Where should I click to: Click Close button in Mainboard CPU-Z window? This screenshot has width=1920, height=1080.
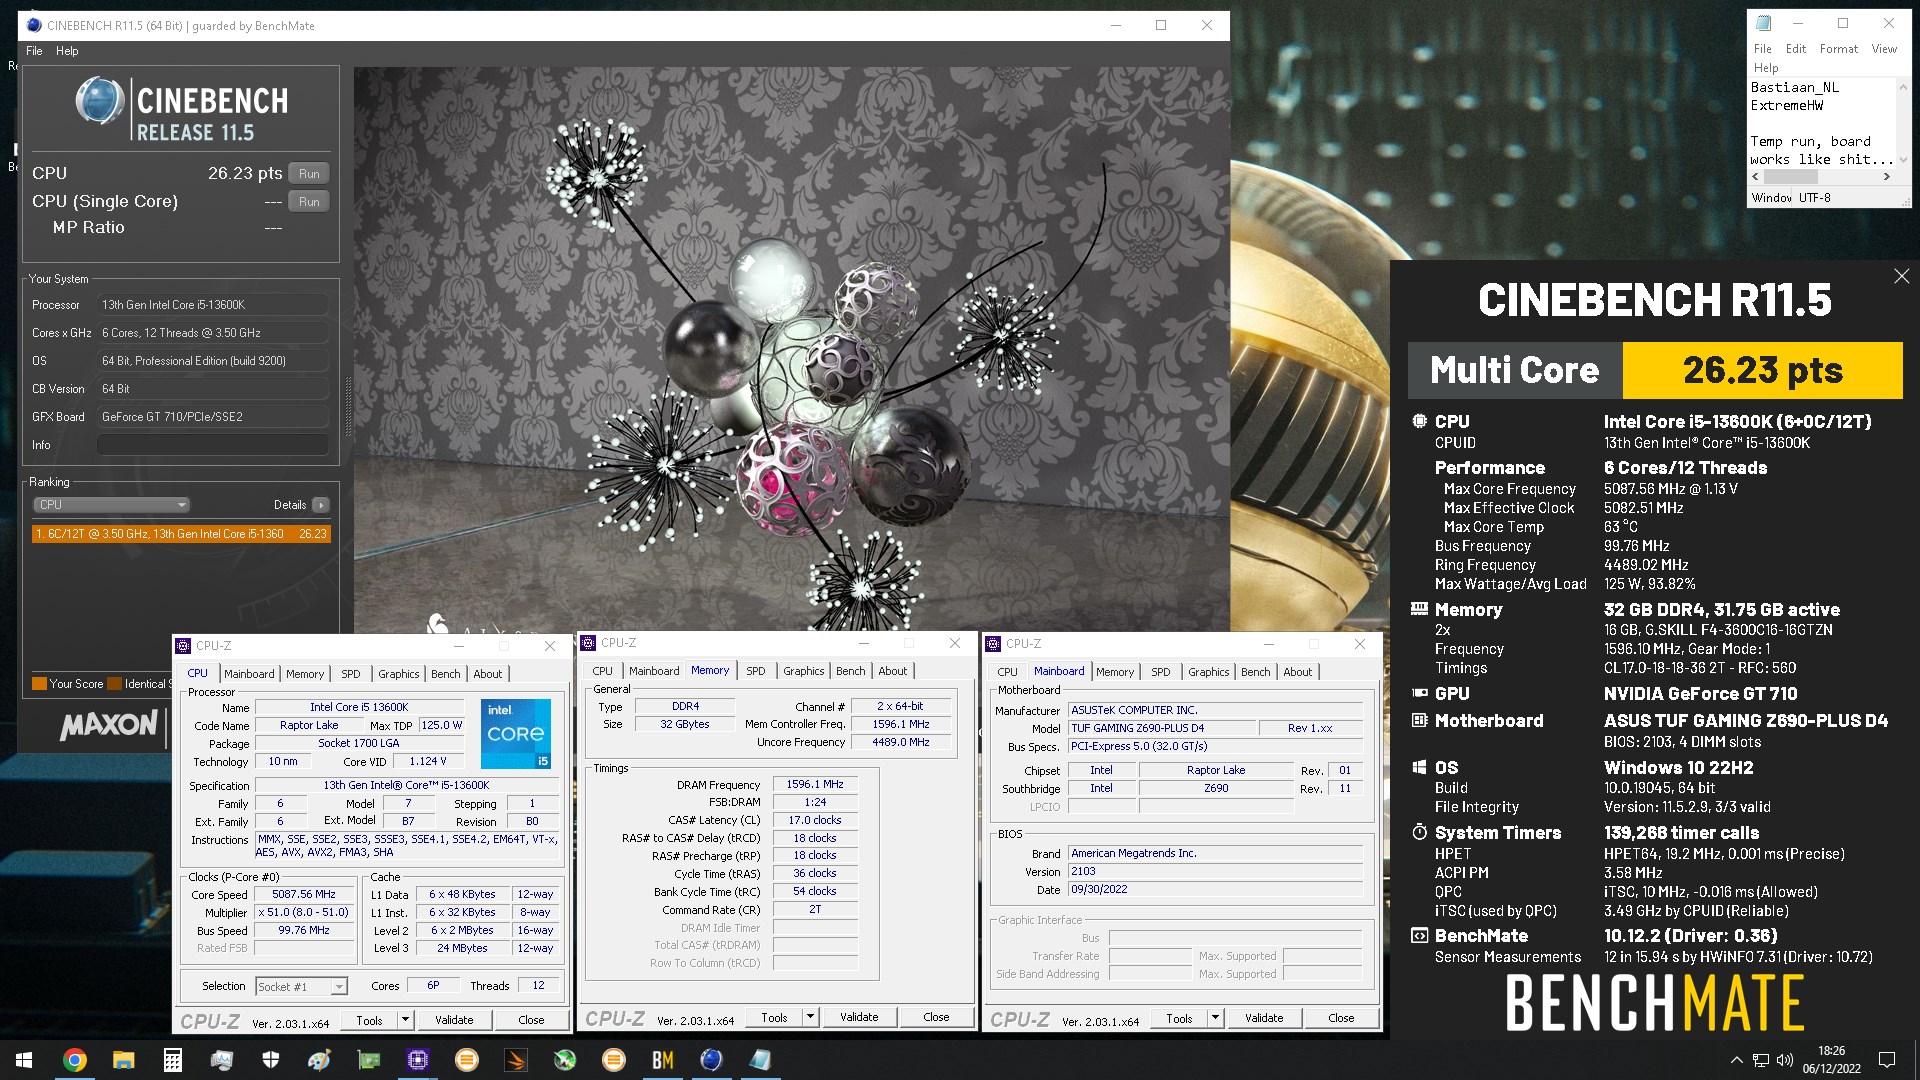coord(1341,1018)
